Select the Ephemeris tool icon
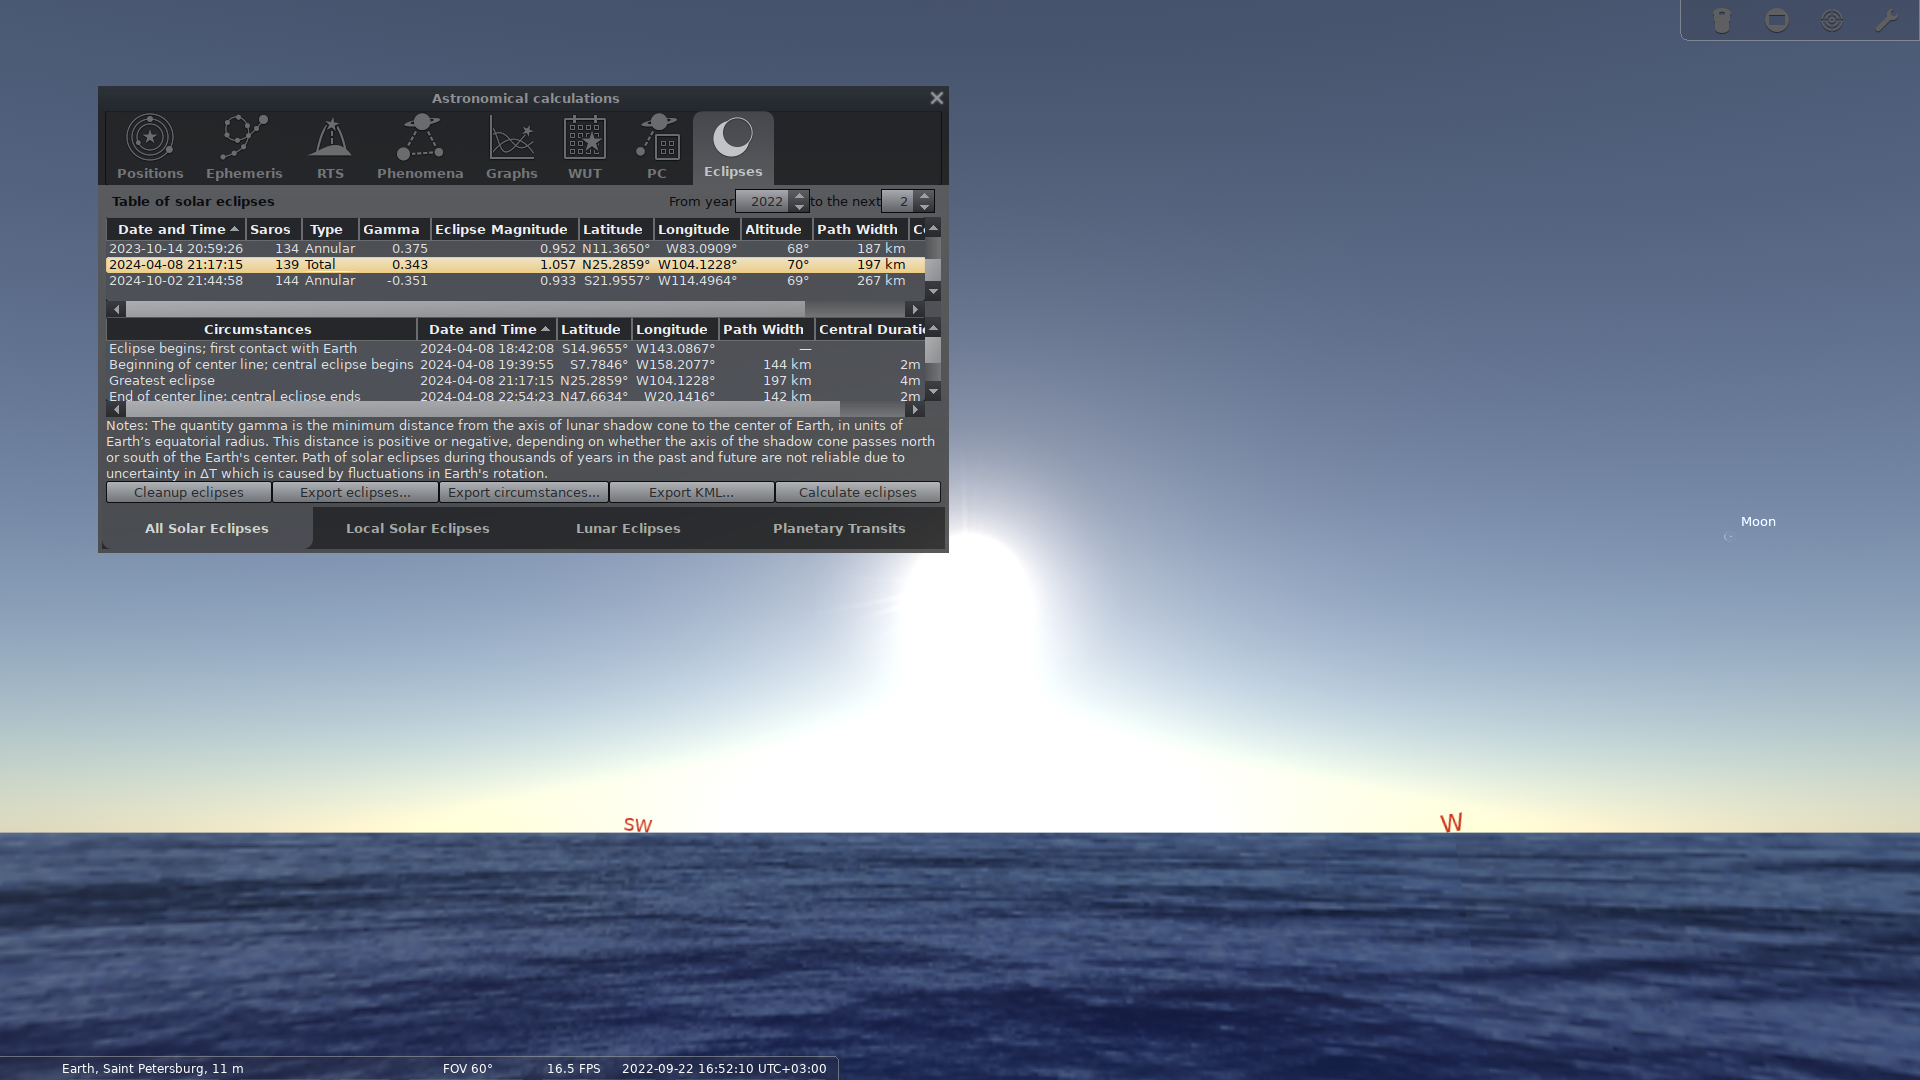Viewport: 1920px width, 1080px height. pos(243,143)
